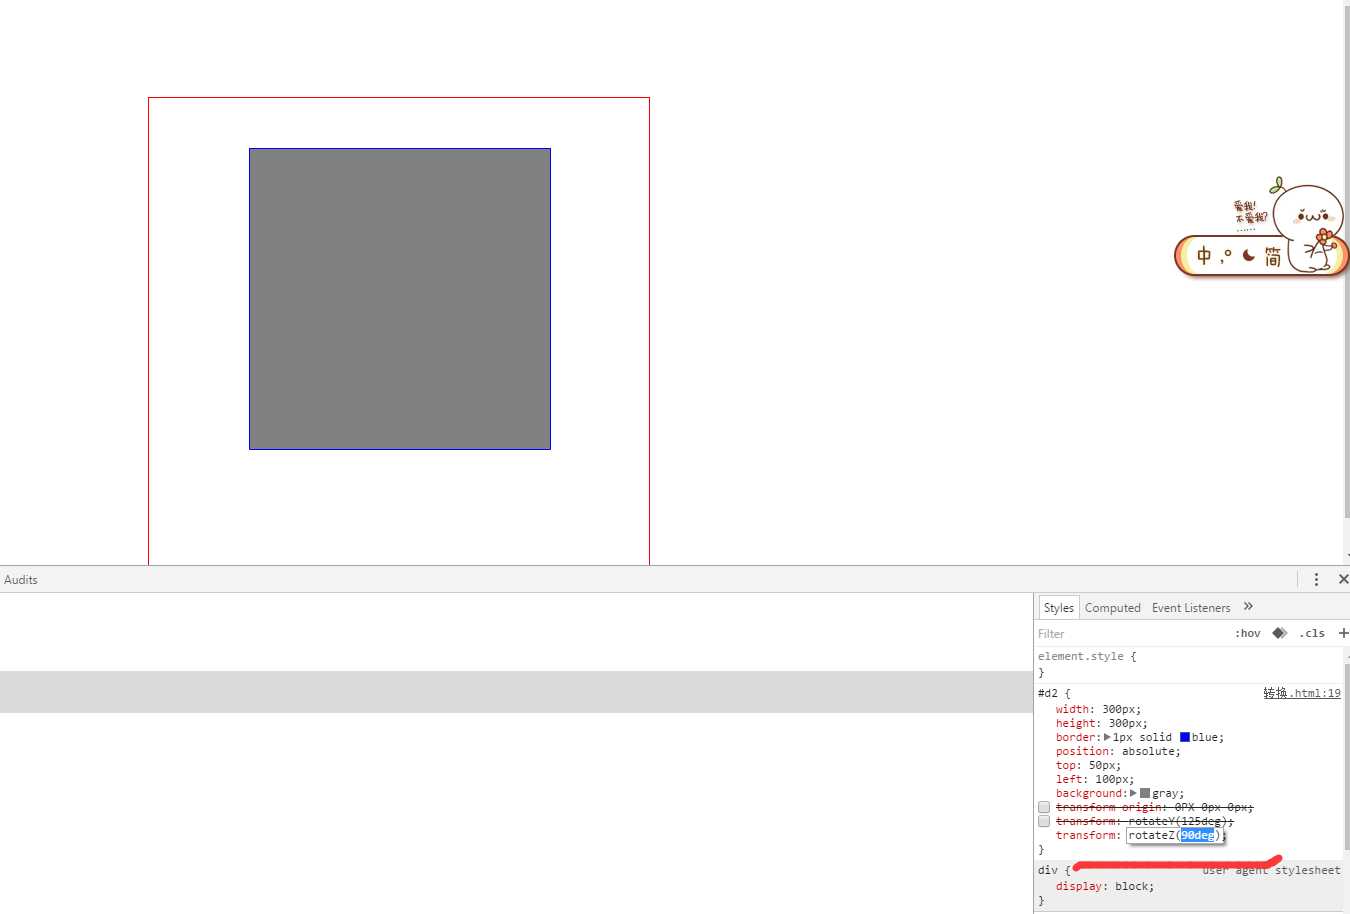Click the gray box in the page
This screenshot has height=914, width=1350.
tap(400, 299)
